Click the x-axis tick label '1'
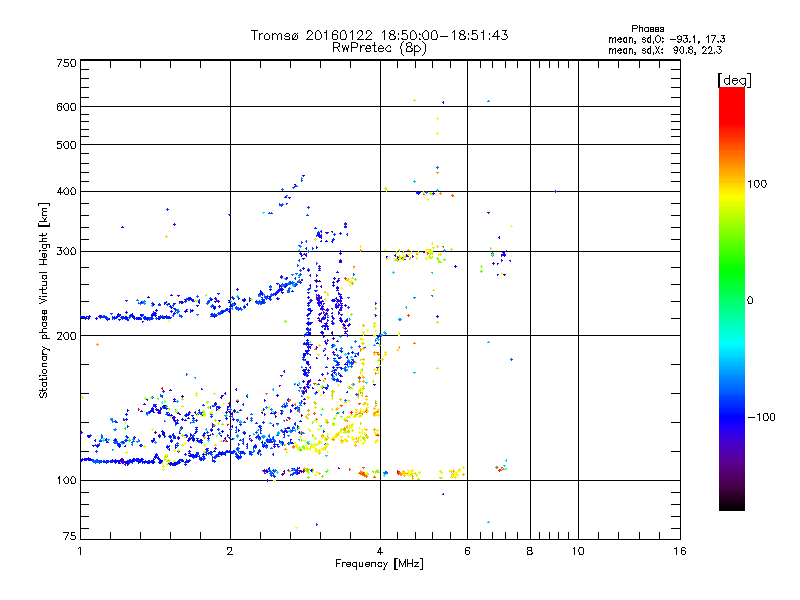800x600 pixels. [80, 551]
